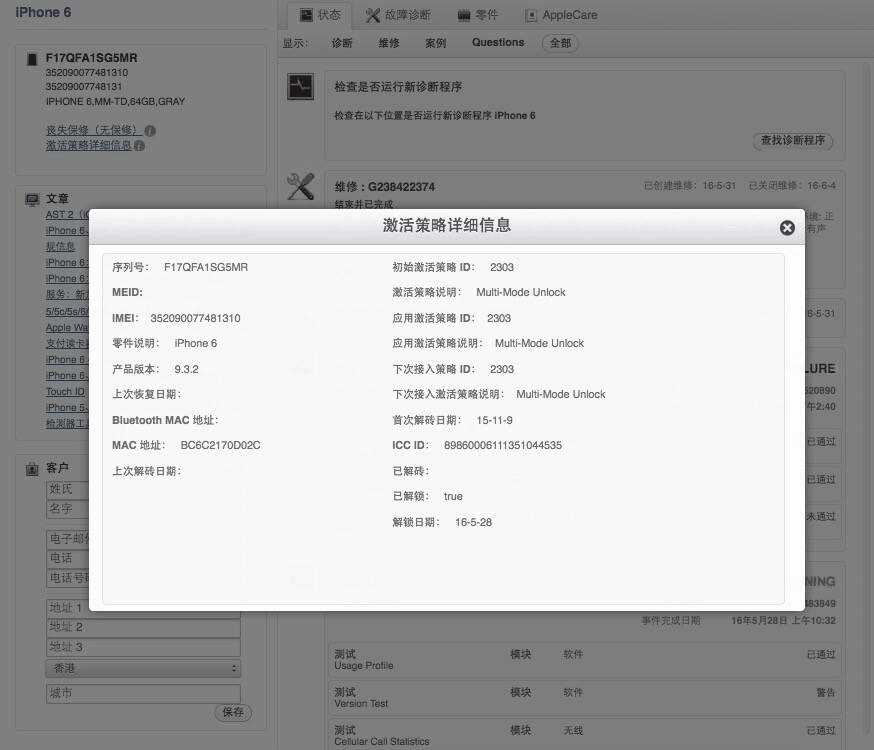The image size is (874, 750).
Task: Click the 地址 3 input field
Action: (x=143, y=647)
